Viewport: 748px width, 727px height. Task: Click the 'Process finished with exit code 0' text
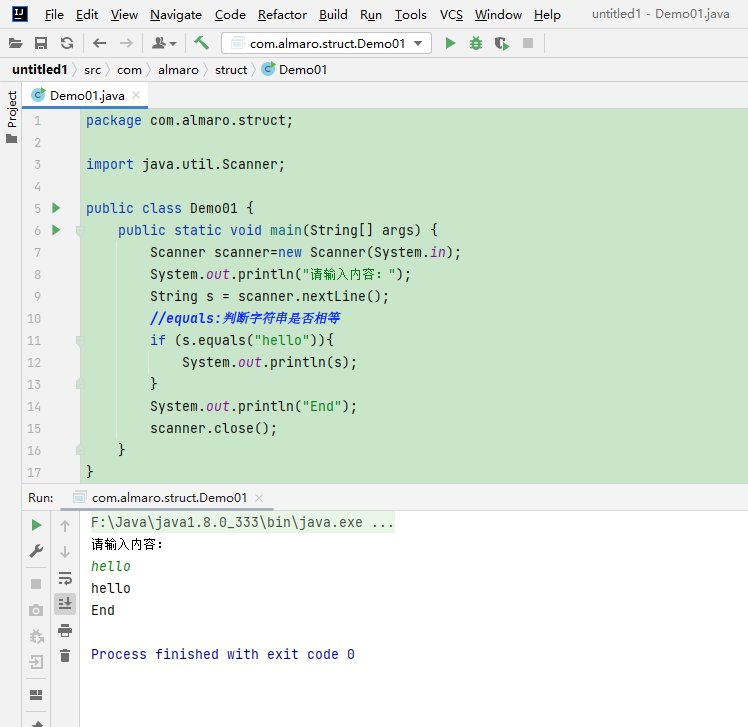(223, 654)
